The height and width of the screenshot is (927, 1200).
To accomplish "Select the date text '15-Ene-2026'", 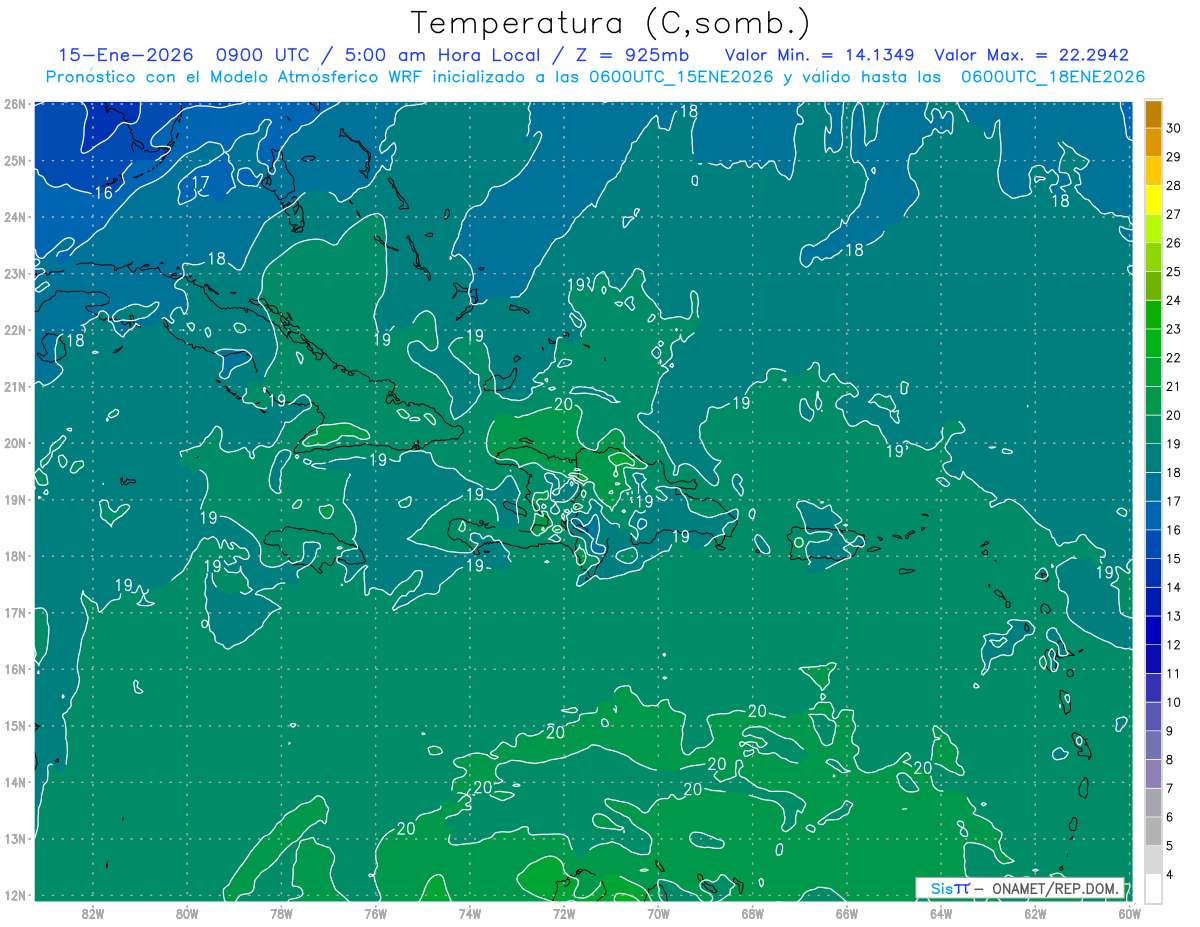I will click(x=125, y=55).
